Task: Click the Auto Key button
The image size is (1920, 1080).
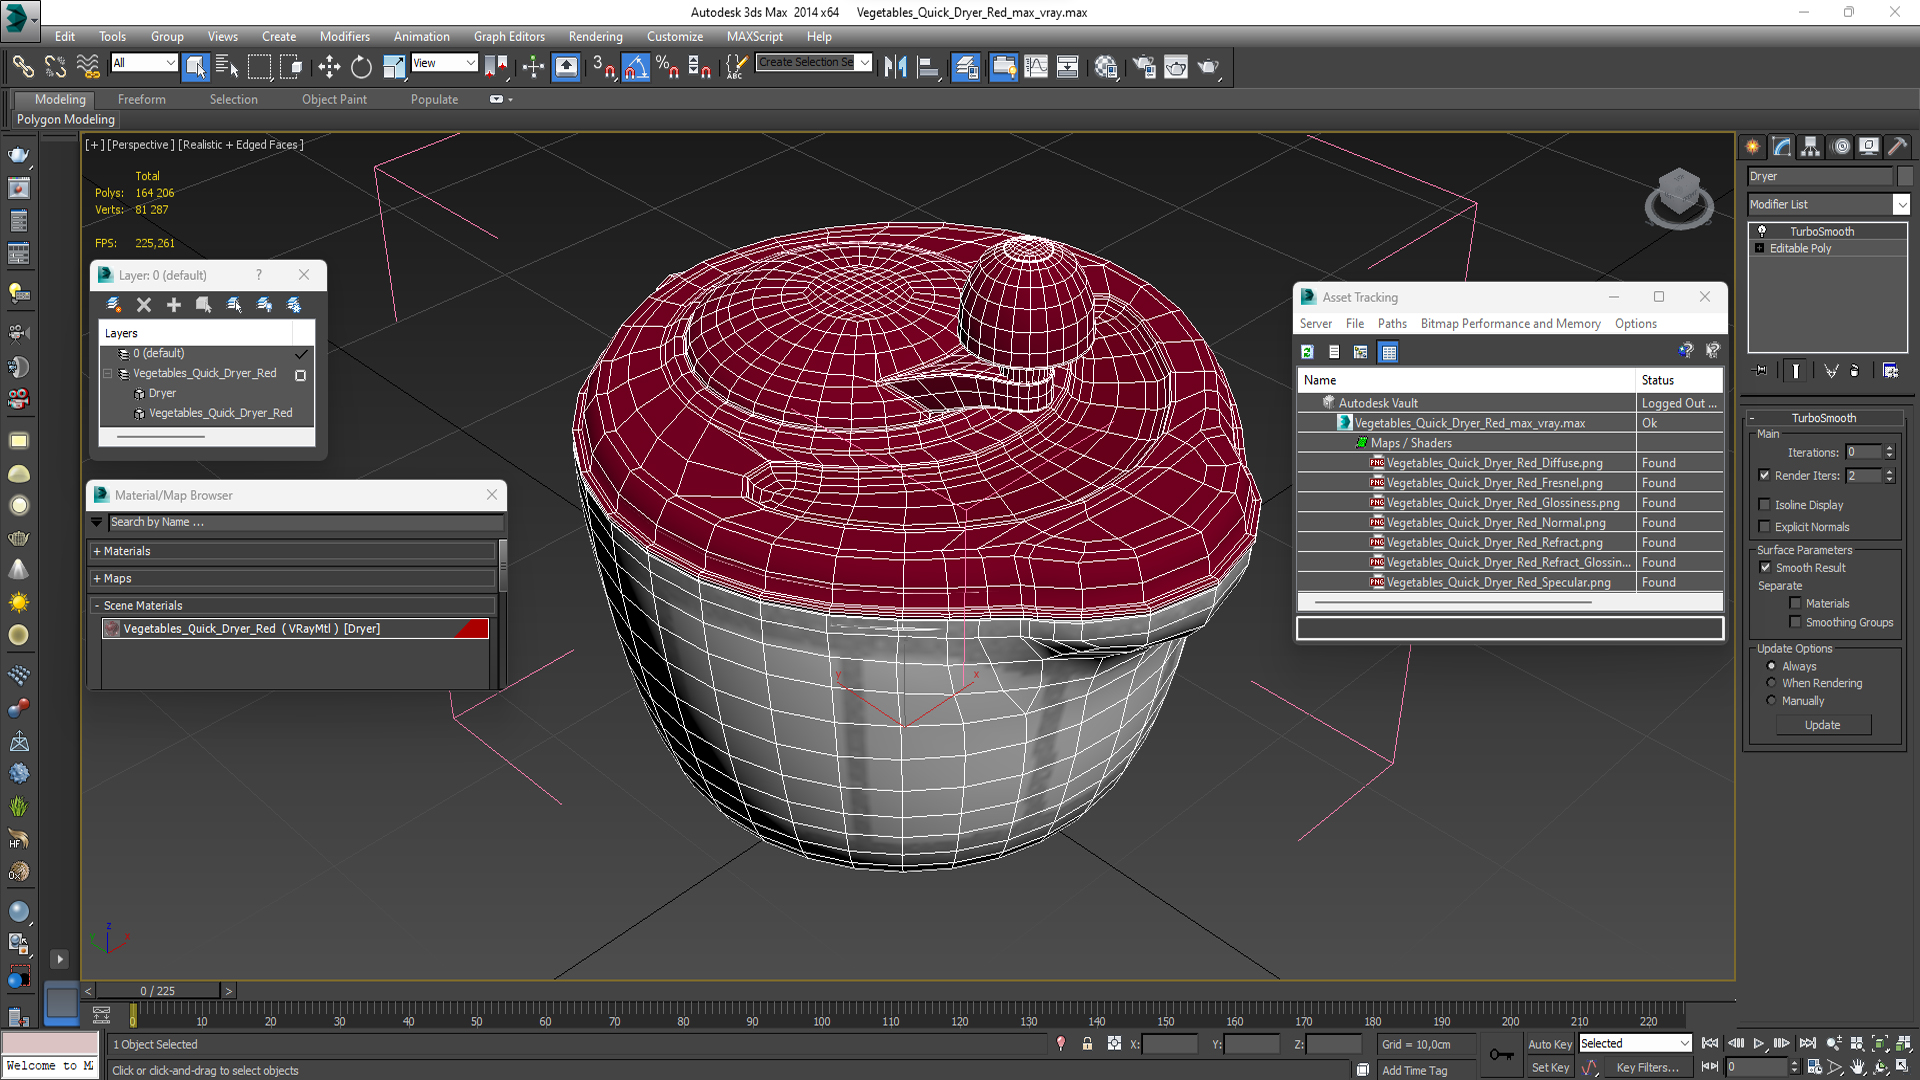Action: (x=1549, y=1044)
